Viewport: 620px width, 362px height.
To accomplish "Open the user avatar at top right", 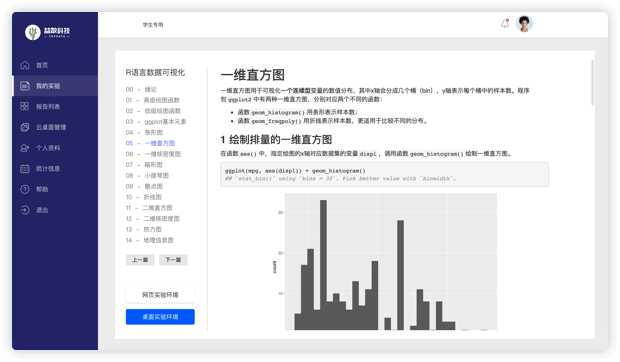I will [524, 24].
